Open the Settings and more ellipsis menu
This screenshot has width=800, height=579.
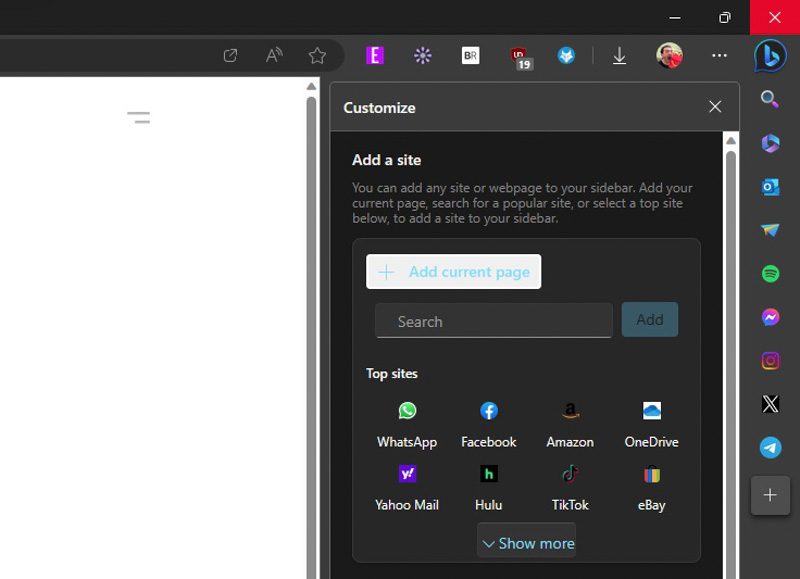pos(719,55)
